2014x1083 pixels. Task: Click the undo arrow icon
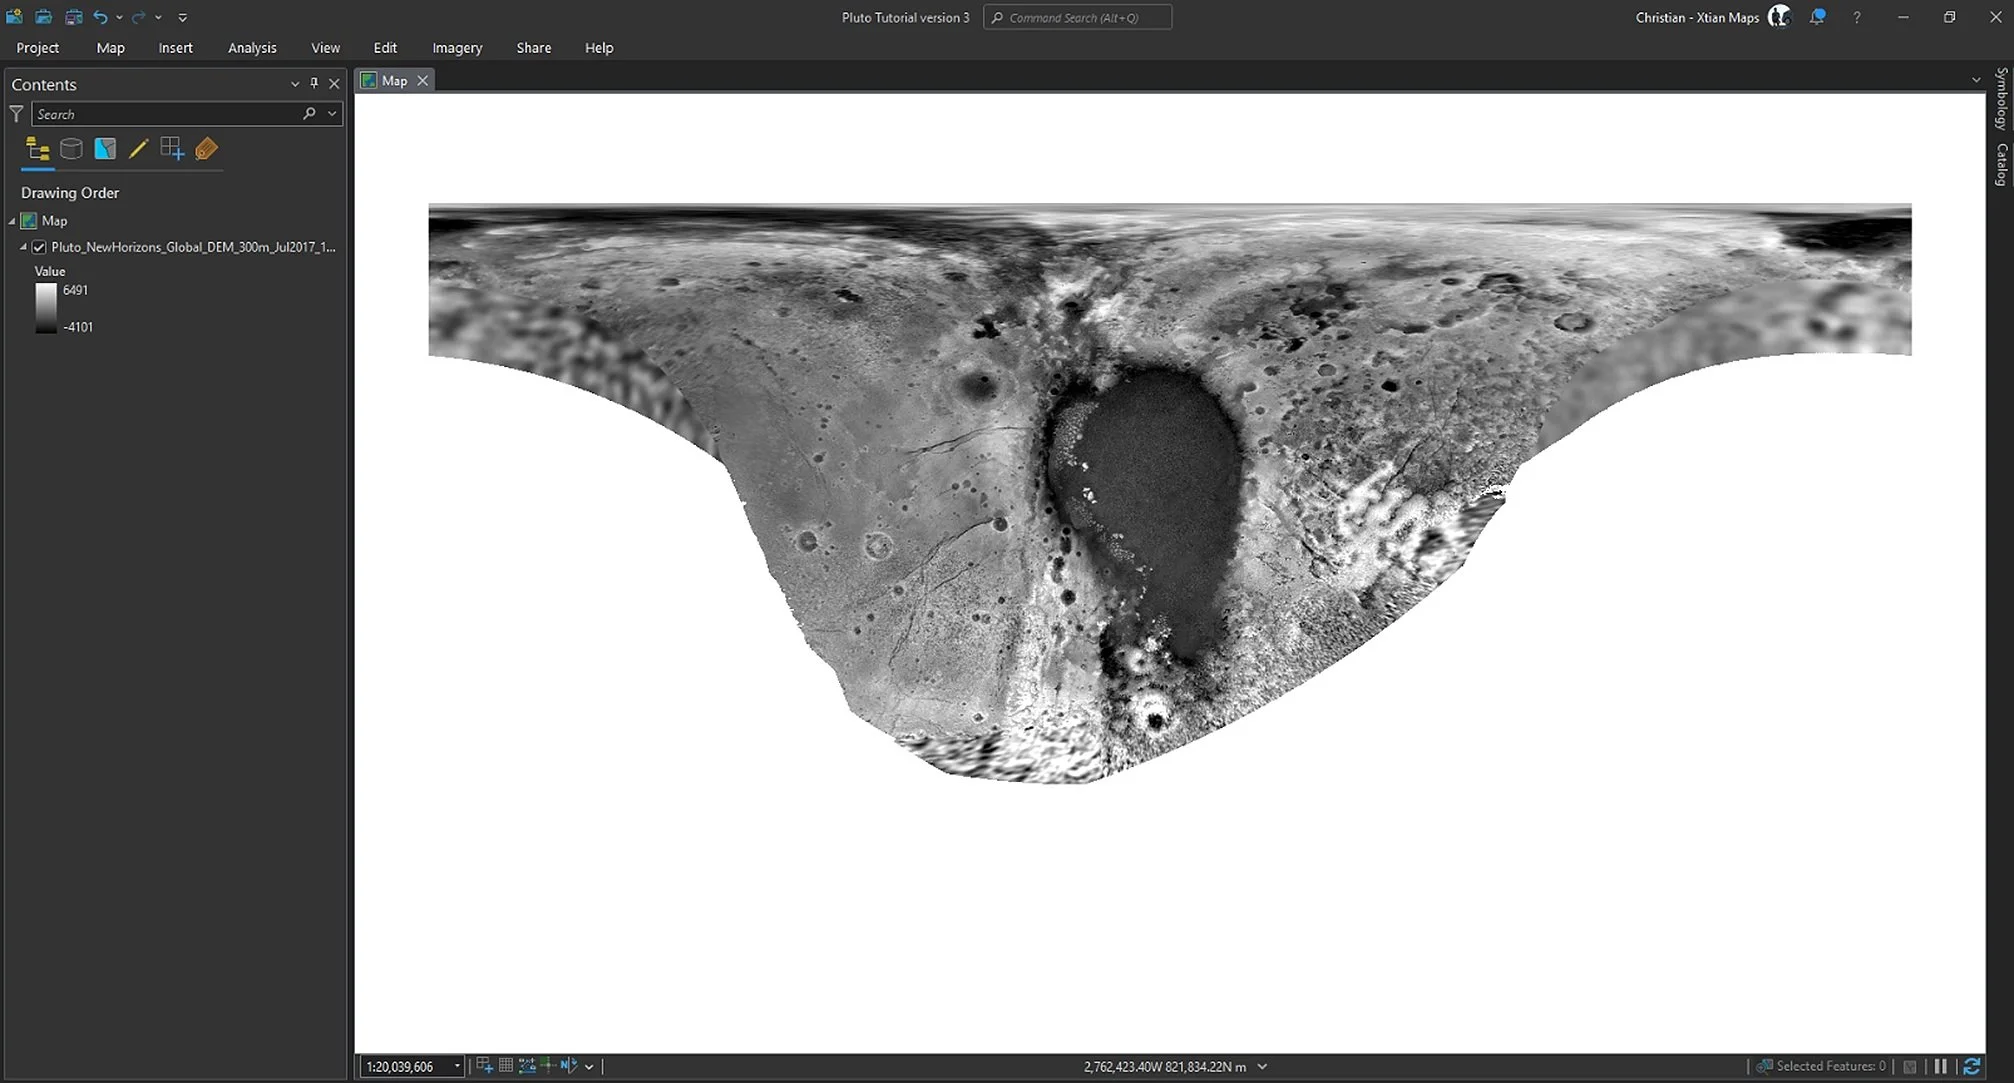tap(100, 17)
